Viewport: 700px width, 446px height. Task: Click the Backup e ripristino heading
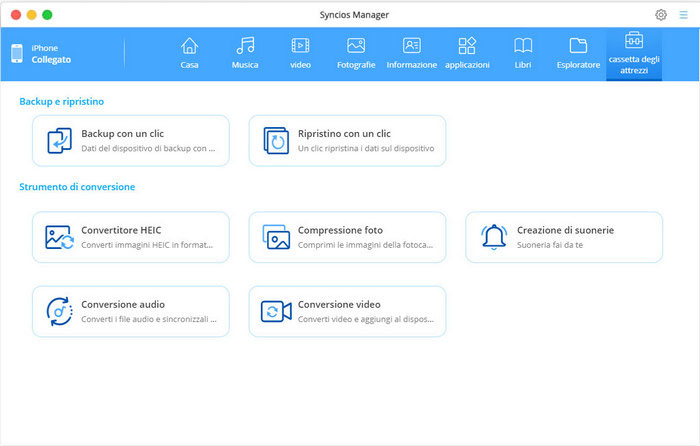click(62, 102)
